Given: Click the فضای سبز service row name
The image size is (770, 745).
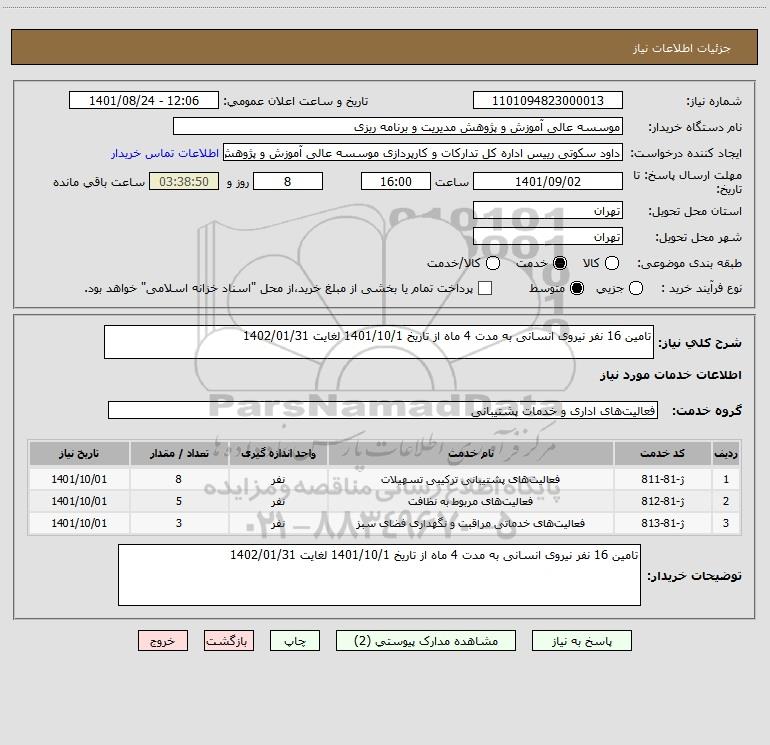Looking at the screenshot, I should (470, 524).
